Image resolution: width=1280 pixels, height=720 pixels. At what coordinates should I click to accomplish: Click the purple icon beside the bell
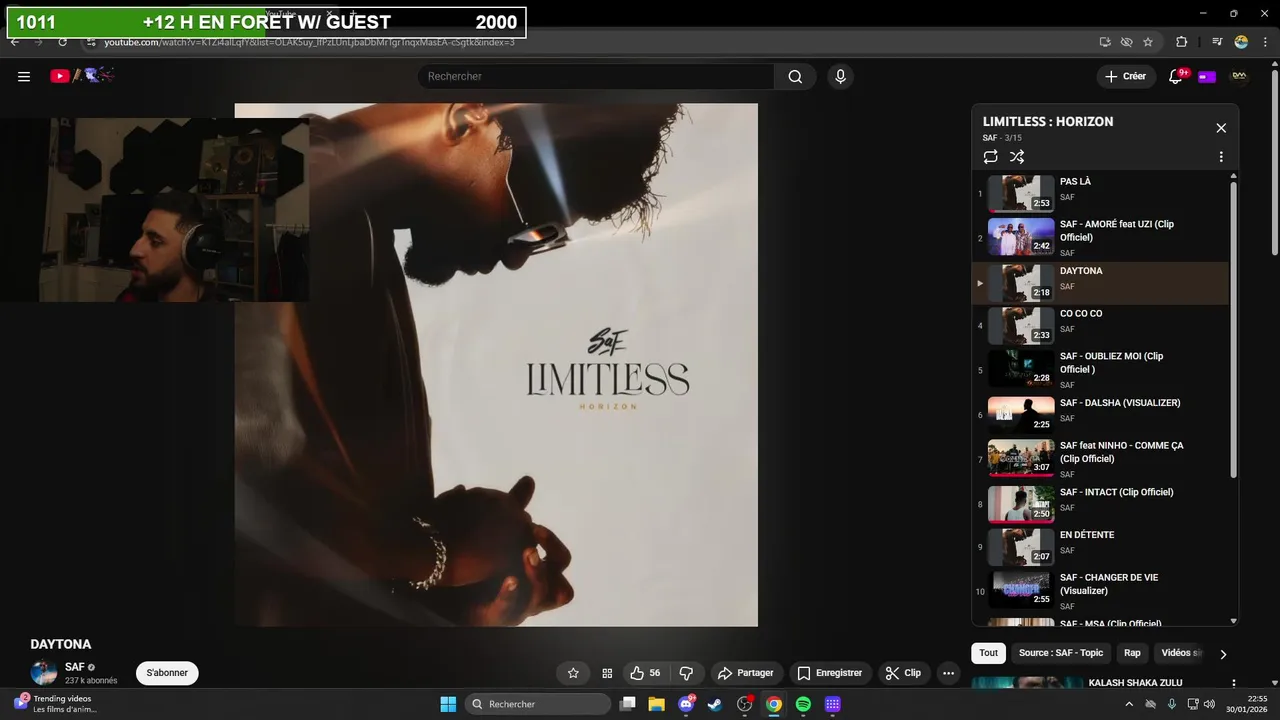(x=1207, y=76)
